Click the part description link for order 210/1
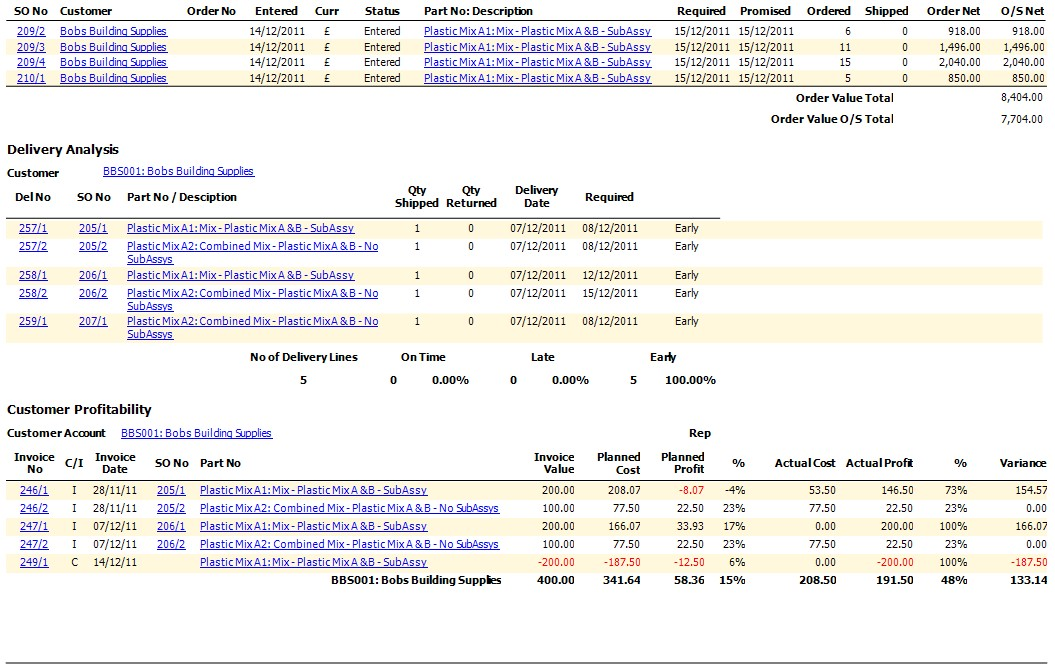The width and height of the screenshot is (1055, 671). tap(537, 78)
